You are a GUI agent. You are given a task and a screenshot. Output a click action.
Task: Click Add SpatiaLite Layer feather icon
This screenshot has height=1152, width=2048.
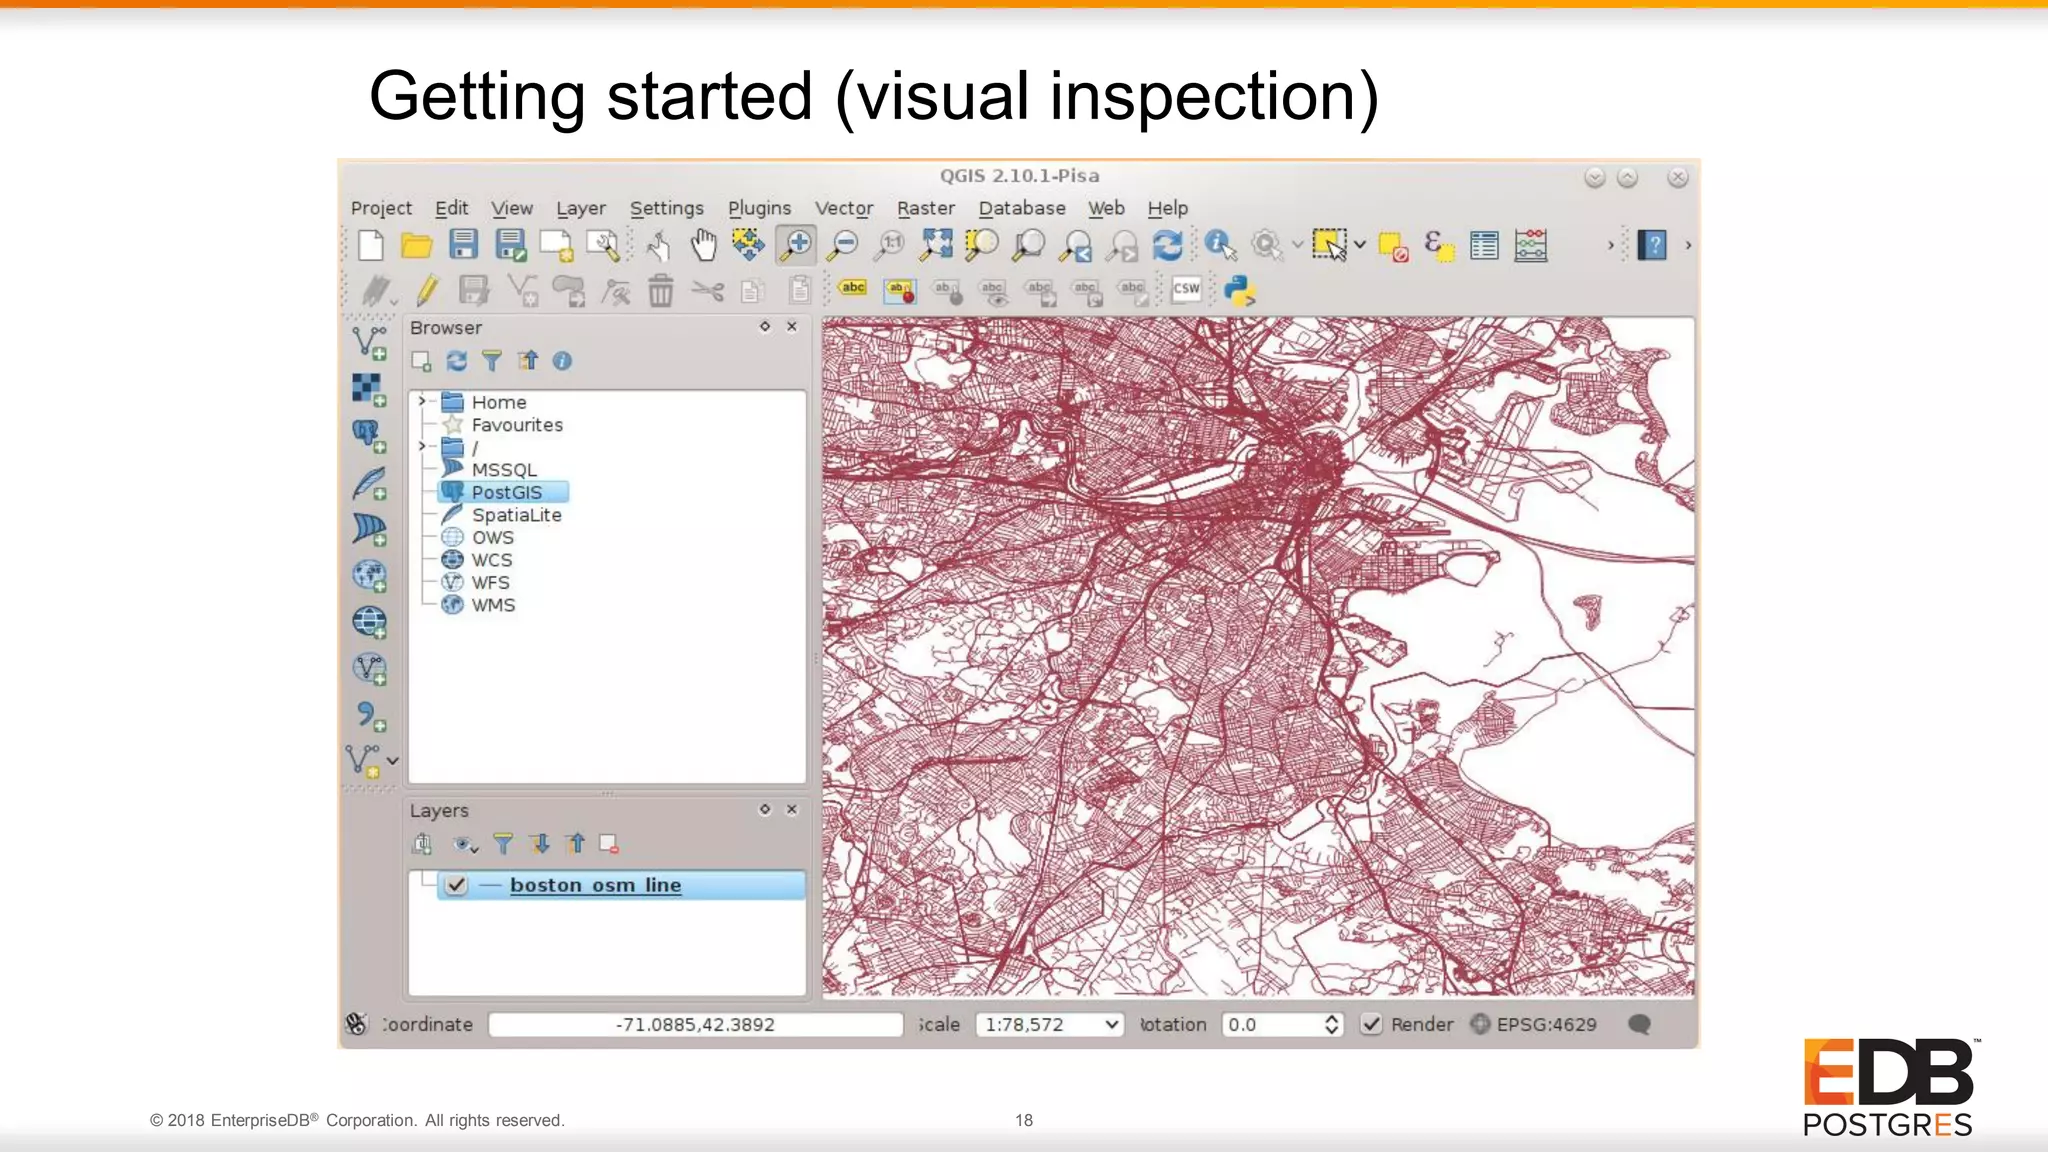point(369,483)
